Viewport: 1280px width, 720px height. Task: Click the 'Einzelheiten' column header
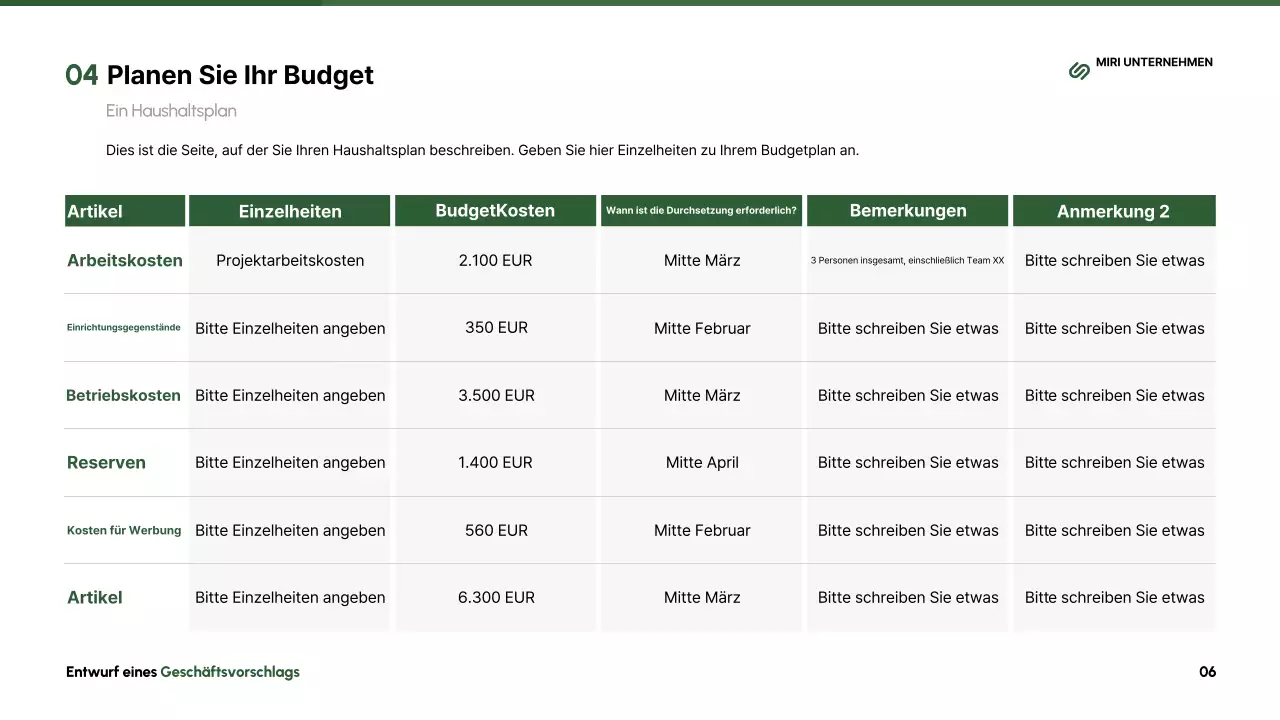(x=290, y=211)
